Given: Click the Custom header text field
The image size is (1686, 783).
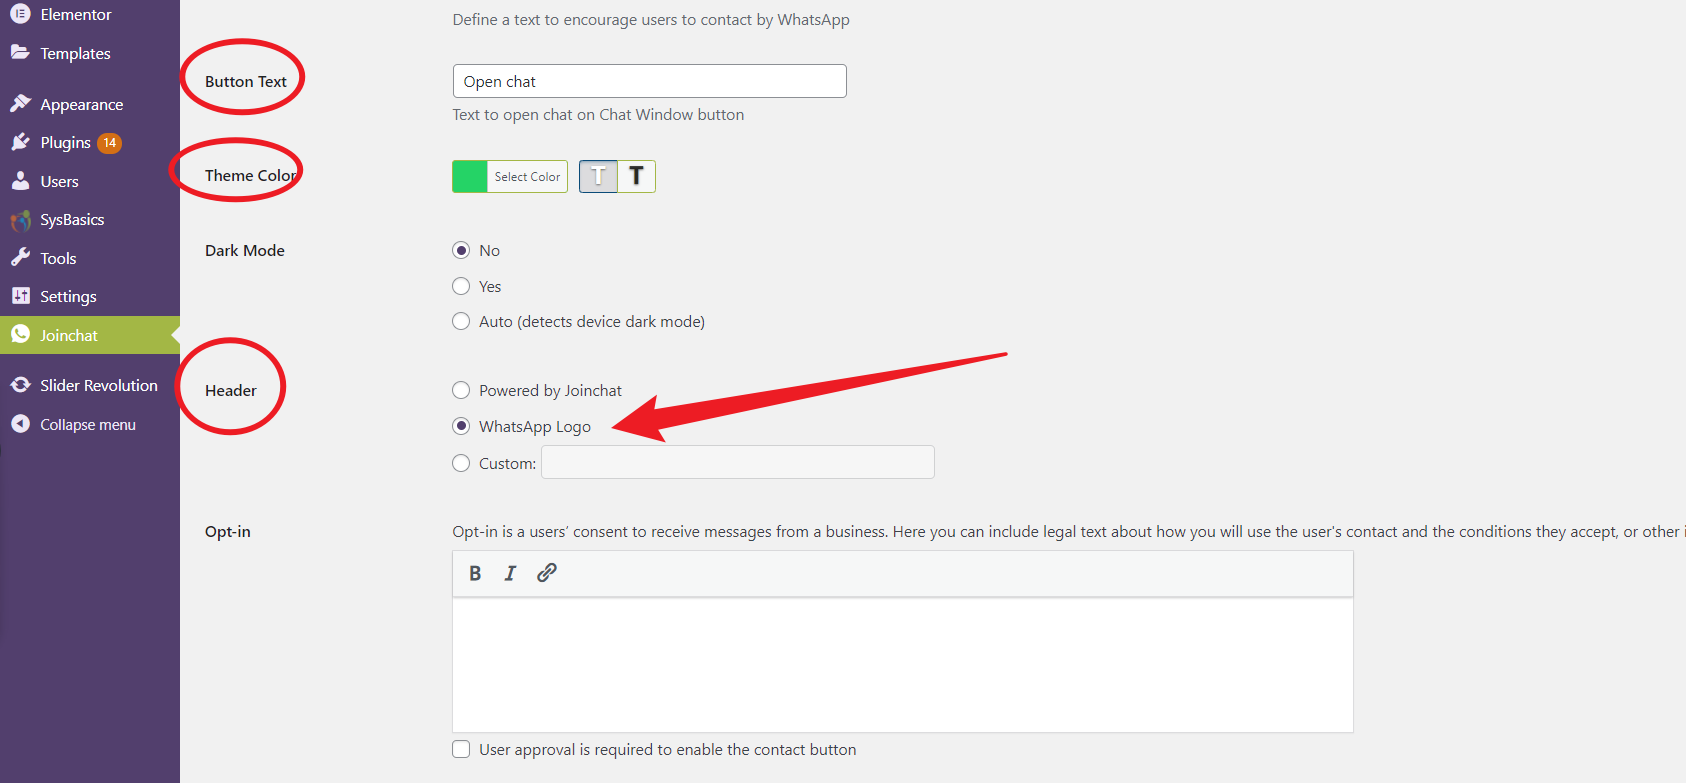Looking at the screenshot, I should pyautogui.click(x=738, y=462).
